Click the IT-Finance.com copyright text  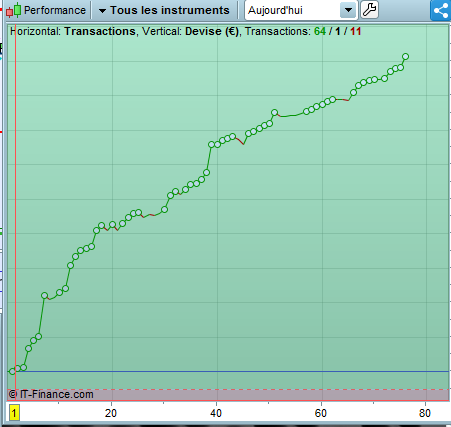pos(51,395)
